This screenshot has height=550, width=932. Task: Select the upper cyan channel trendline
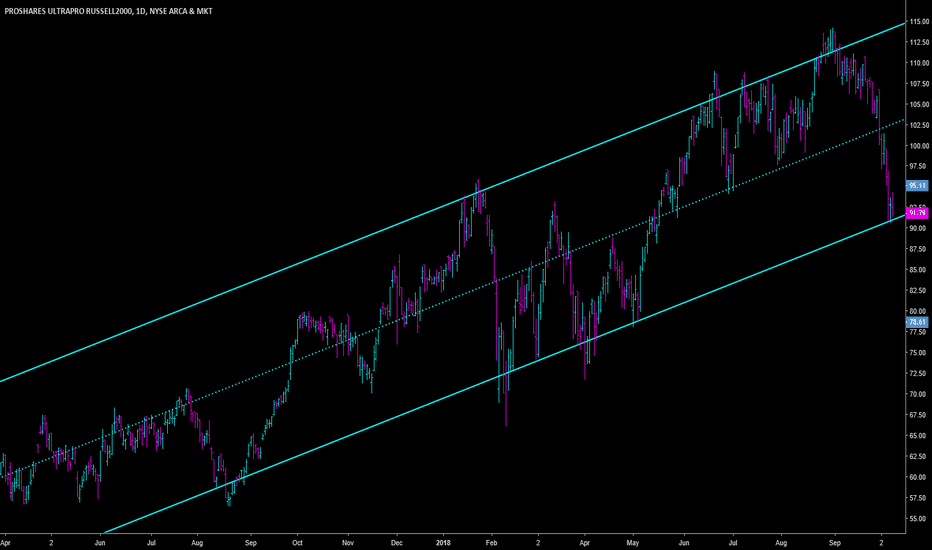[x=452, y=203]
